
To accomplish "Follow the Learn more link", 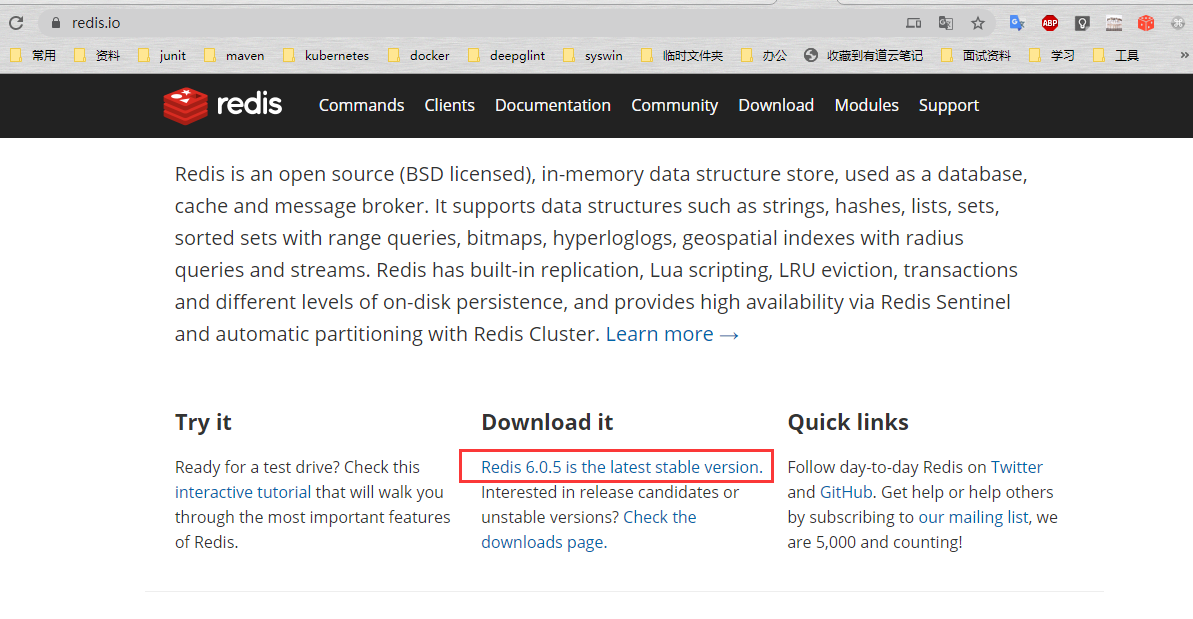I will click(672, 334).
